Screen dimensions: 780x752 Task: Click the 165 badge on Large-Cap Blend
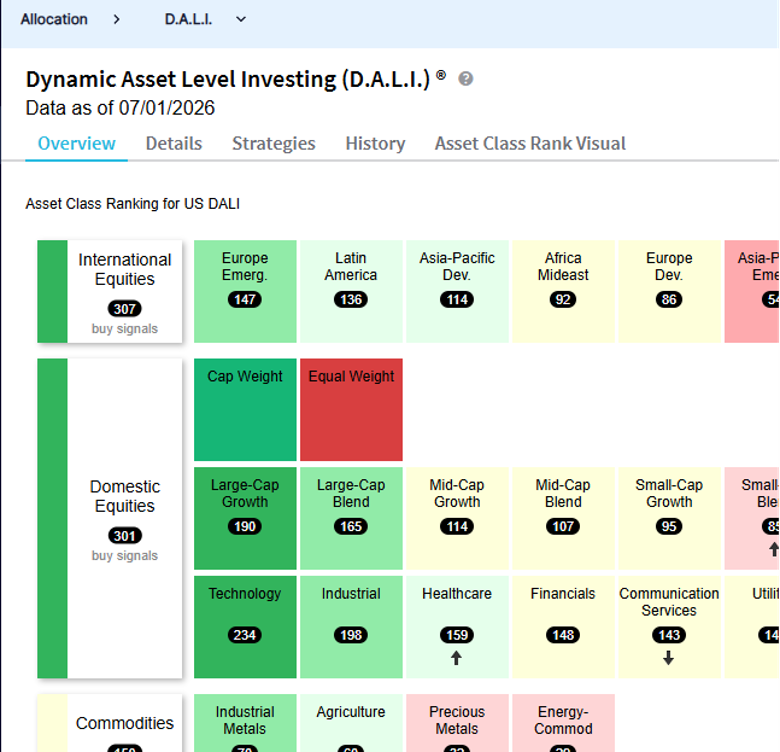[351, 526]
